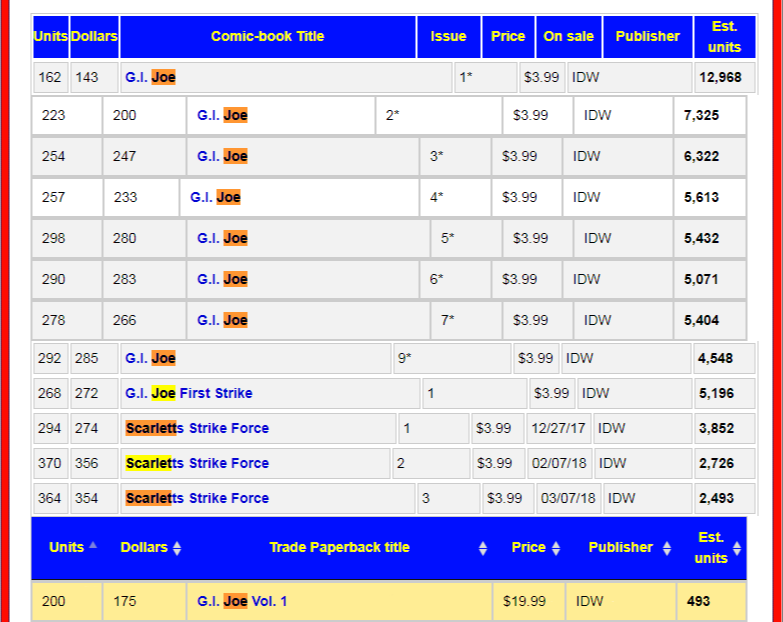Screen dimensions: 783x622
Task: Sort paperback table by Est. units arrows
Action: click(737, 548)
